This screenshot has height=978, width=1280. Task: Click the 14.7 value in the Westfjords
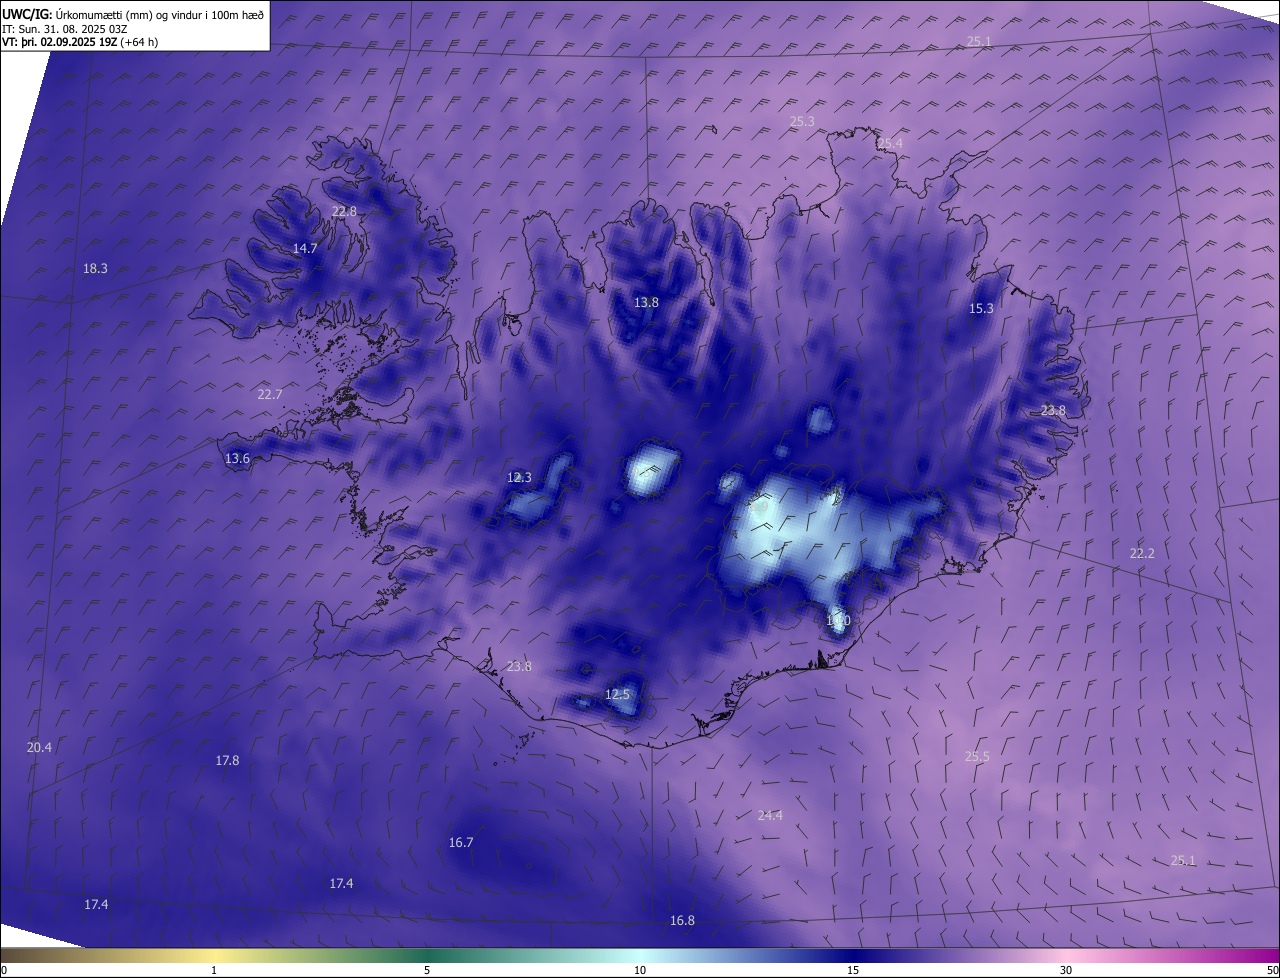[305, 248]
